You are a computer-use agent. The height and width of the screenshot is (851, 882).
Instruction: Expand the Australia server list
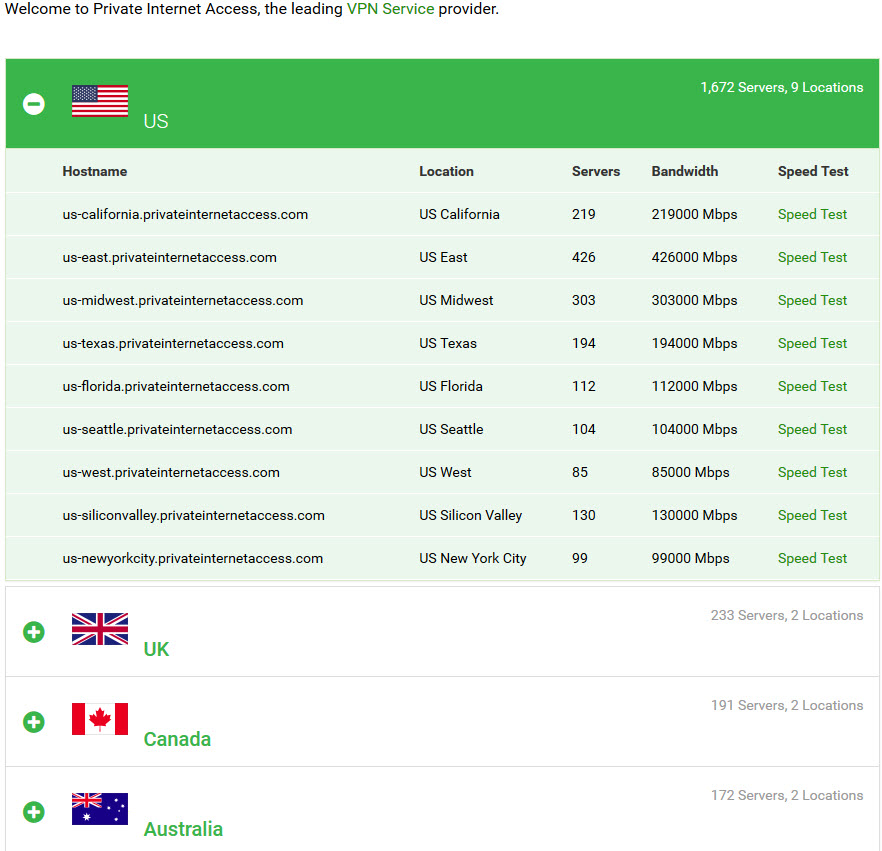click(34, 812)
